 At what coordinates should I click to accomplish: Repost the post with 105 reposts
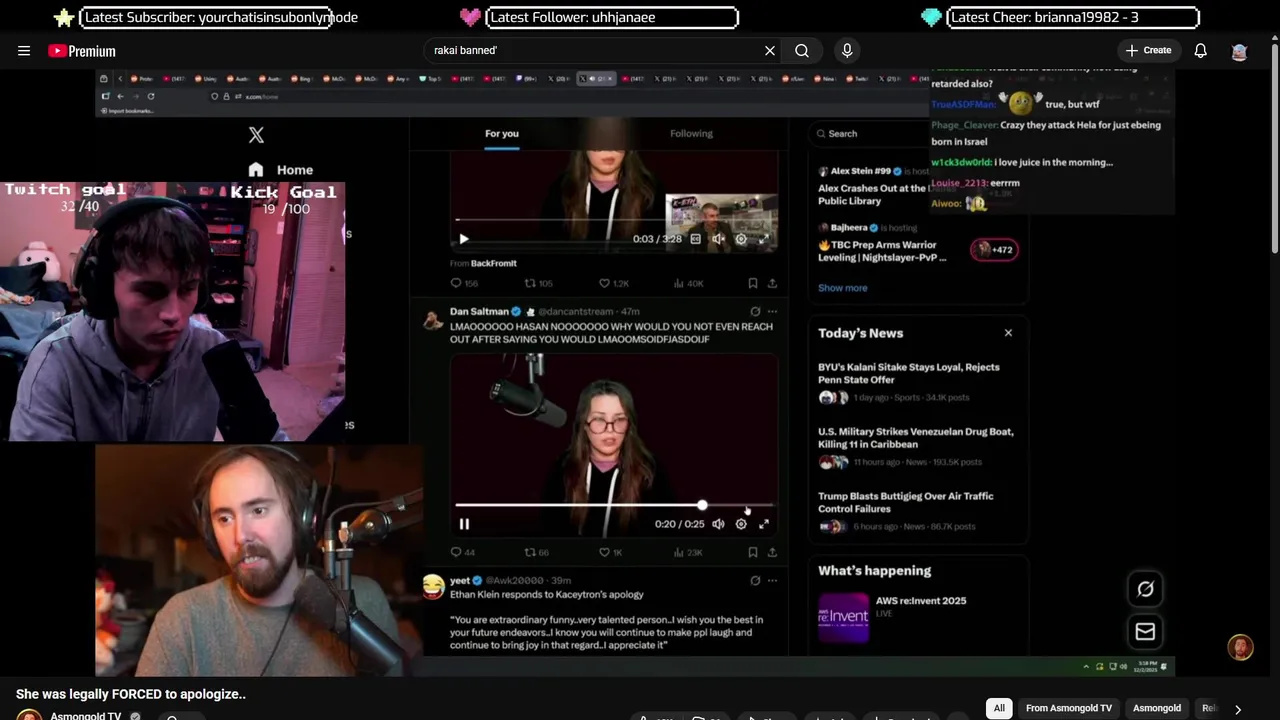539,283
